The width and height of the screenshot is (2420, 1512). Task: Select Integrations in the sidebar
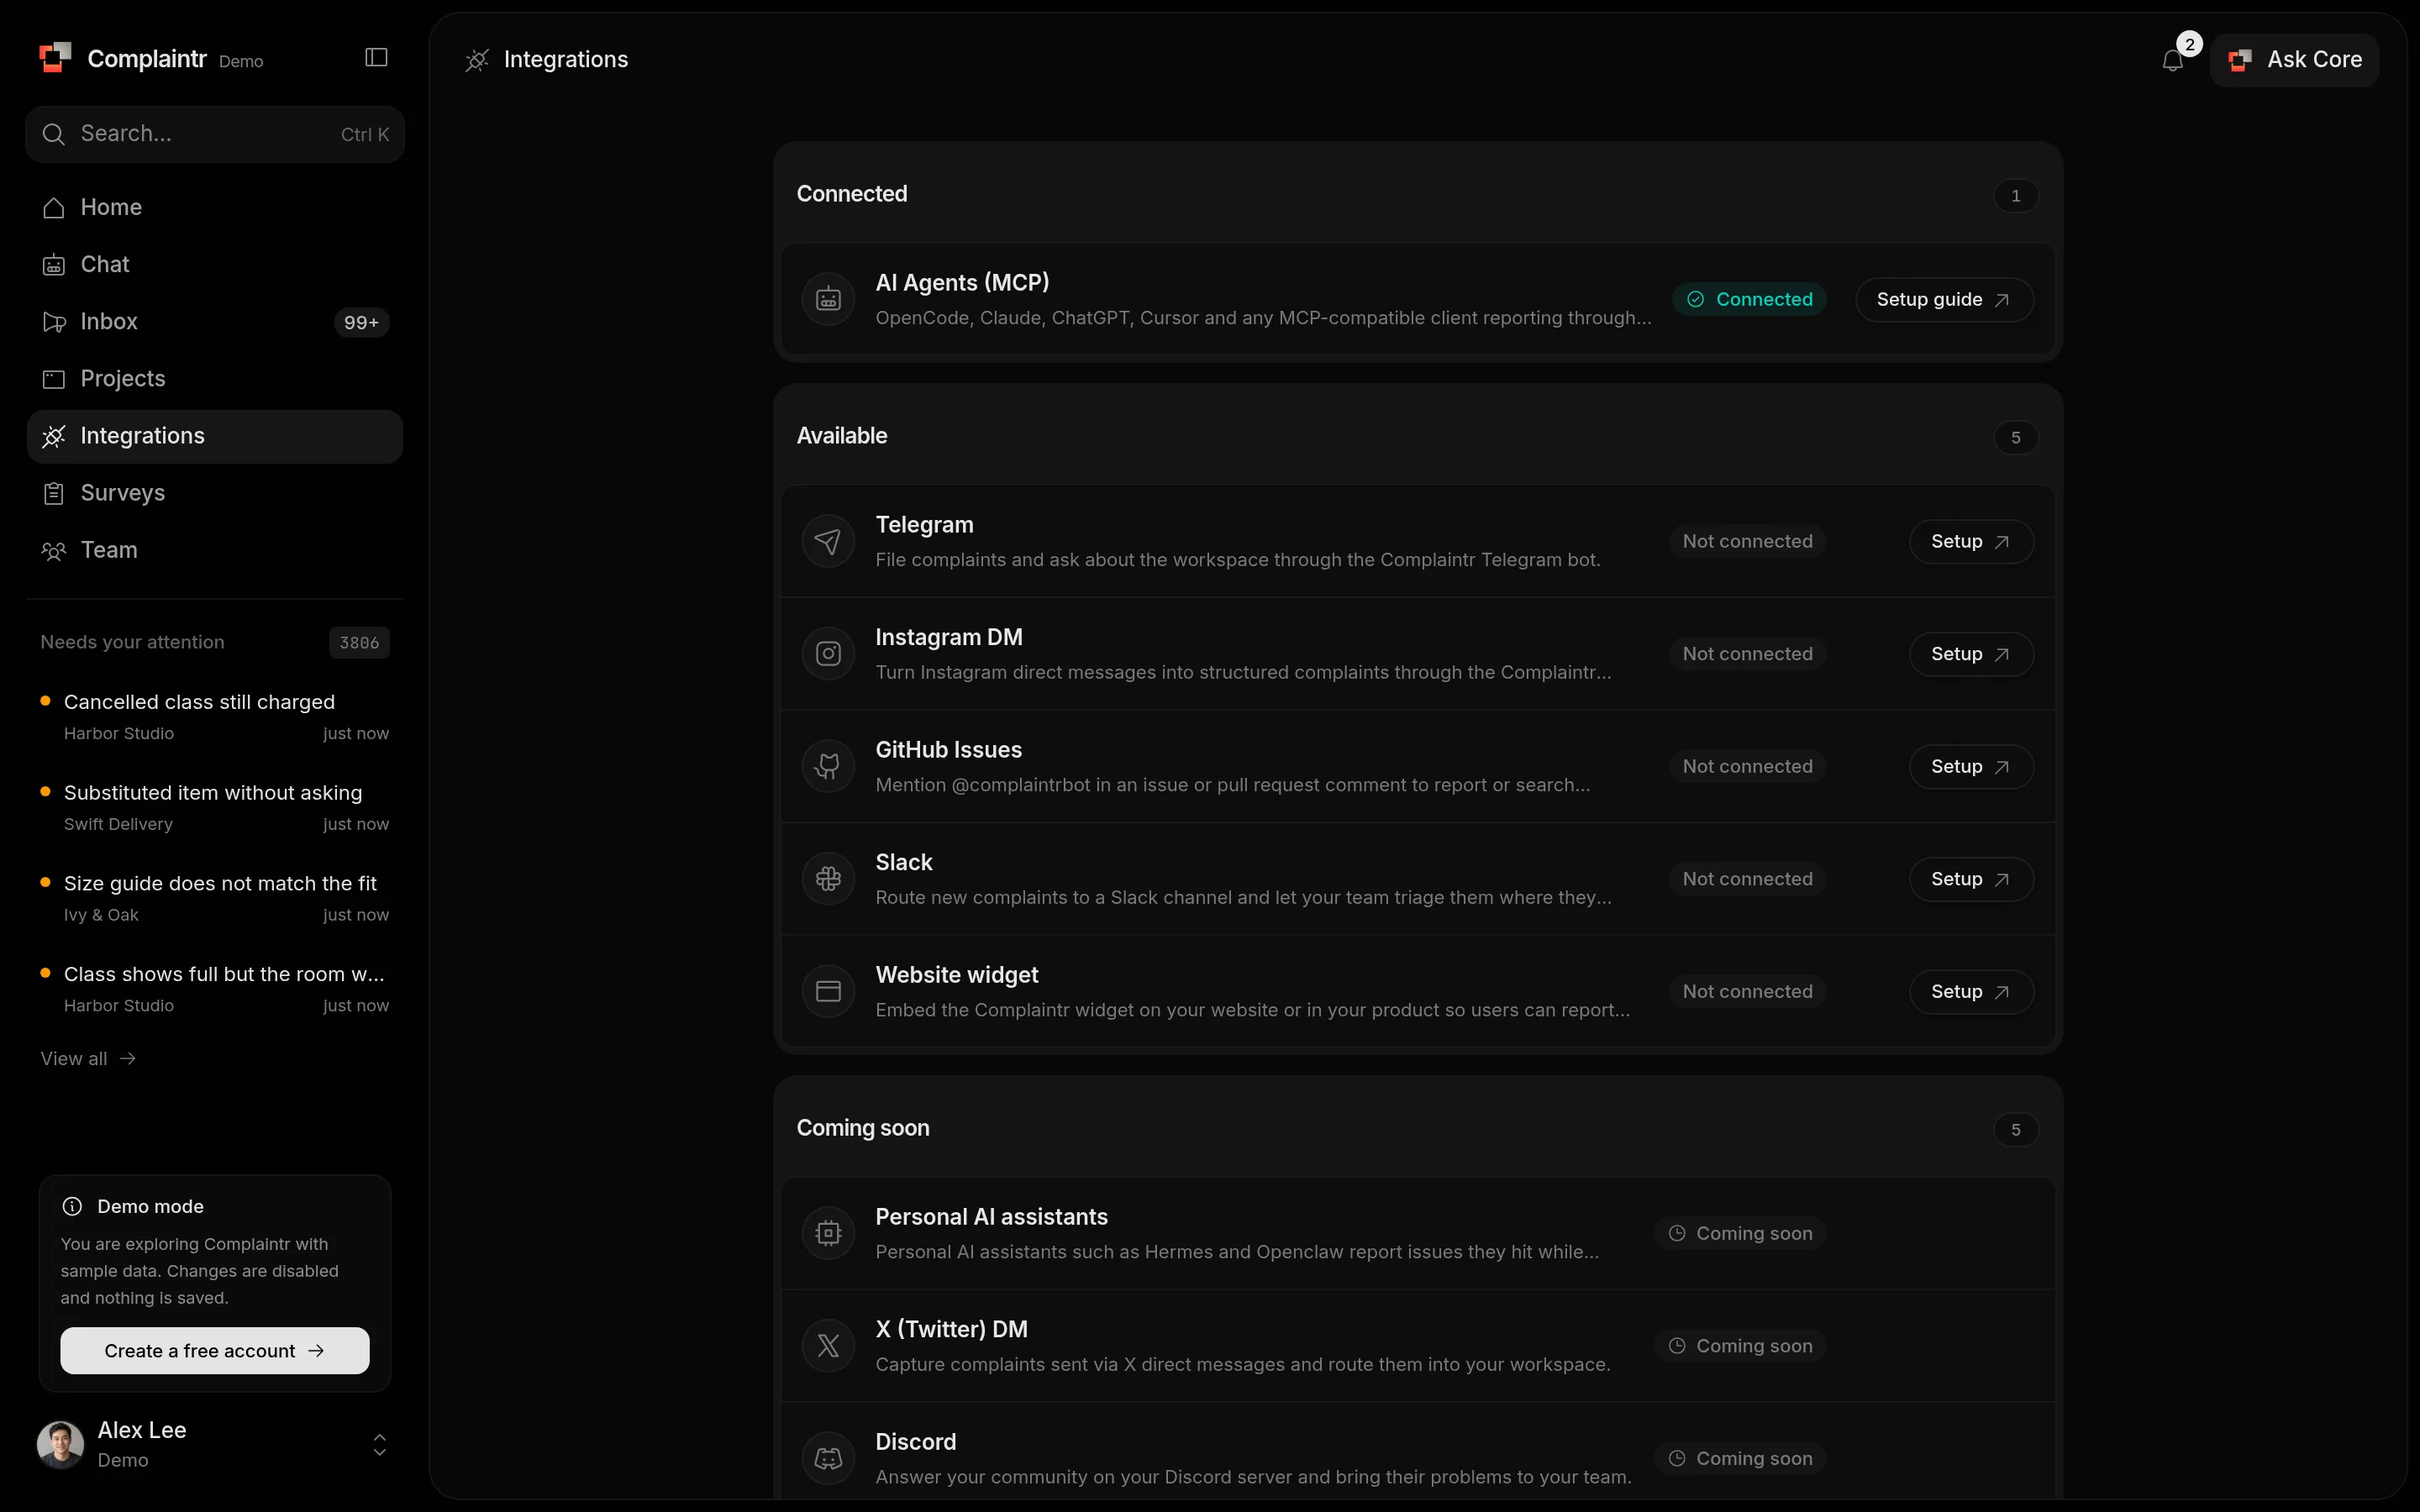click(215, 436)
